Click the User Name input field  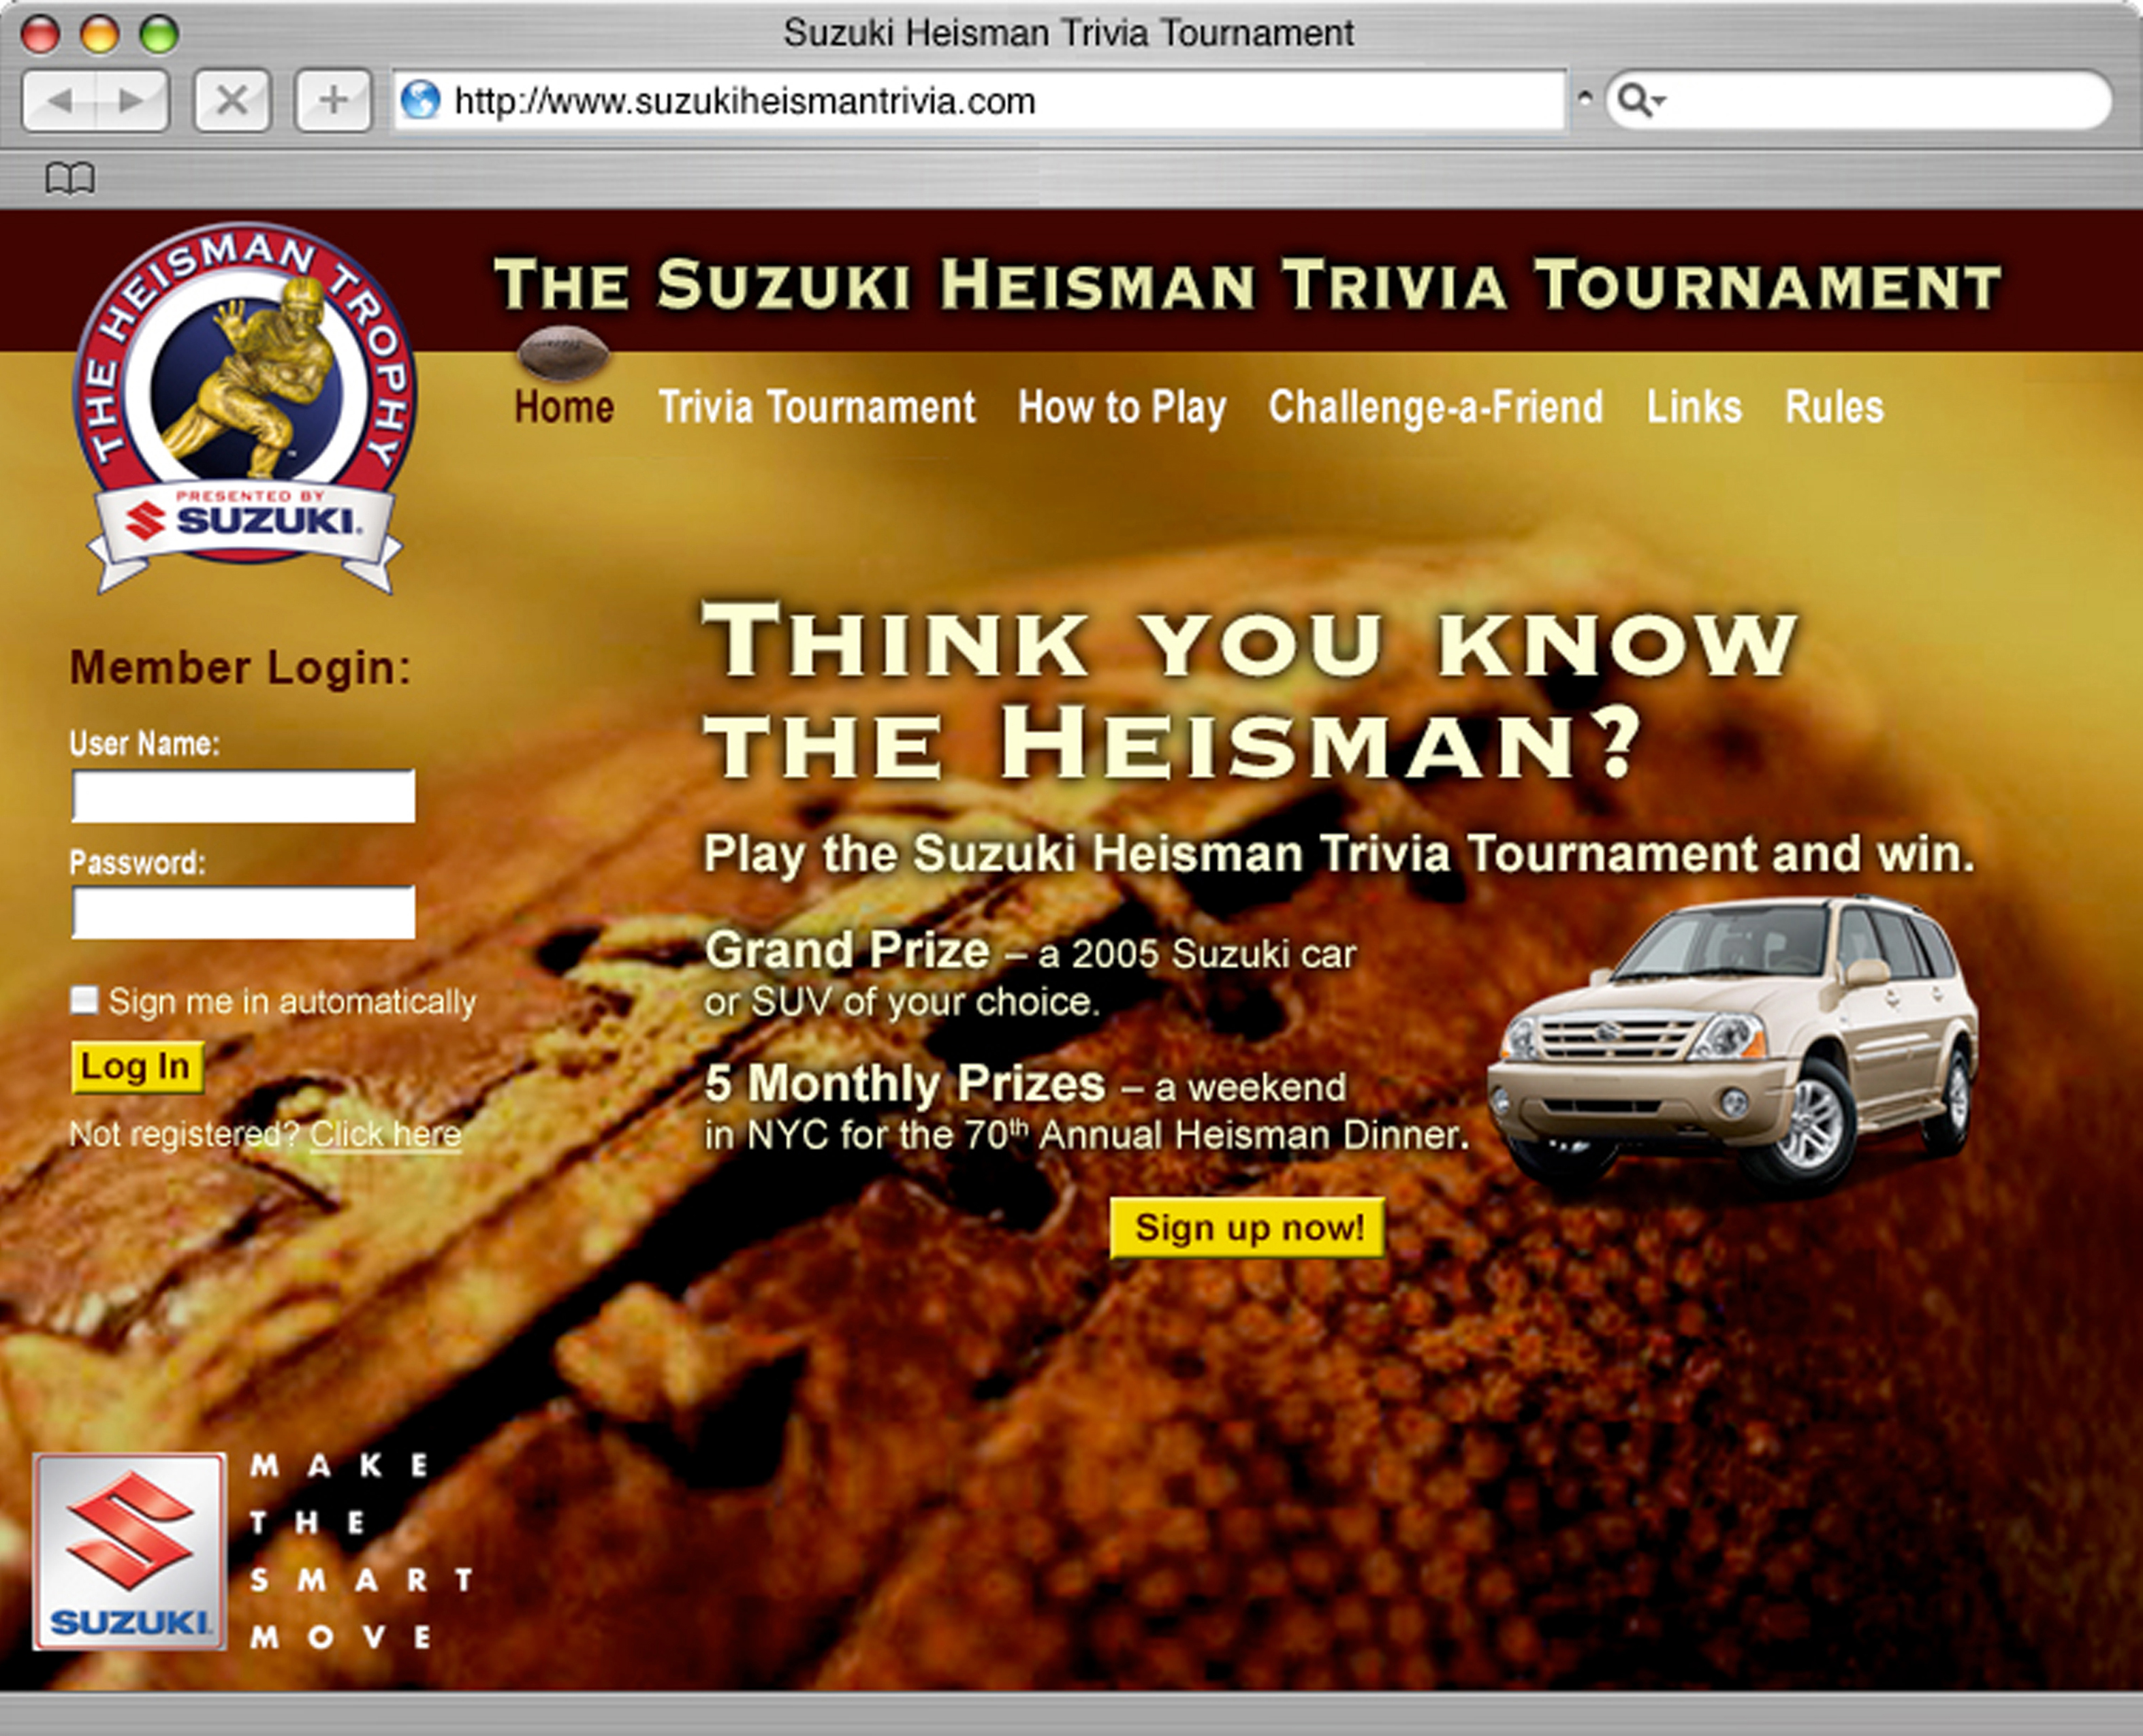pyautogui.click(x=243, y=796)
